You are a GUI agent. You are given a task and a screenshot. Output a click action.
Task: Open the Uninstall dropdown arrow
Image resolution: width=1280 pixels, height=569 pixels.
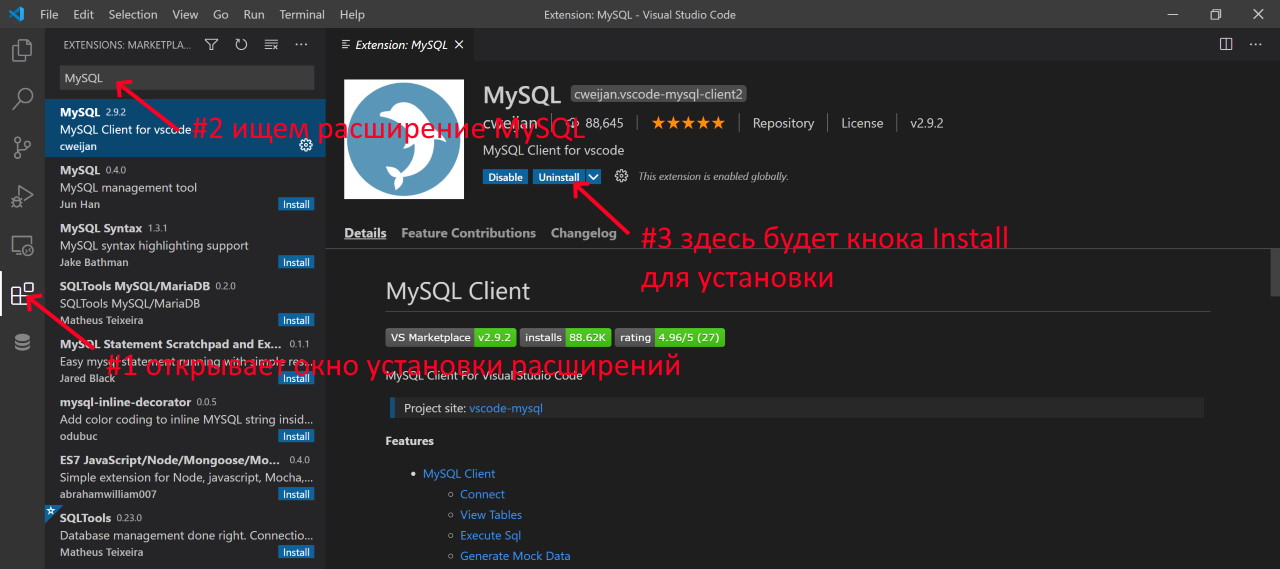pos(594,177)
